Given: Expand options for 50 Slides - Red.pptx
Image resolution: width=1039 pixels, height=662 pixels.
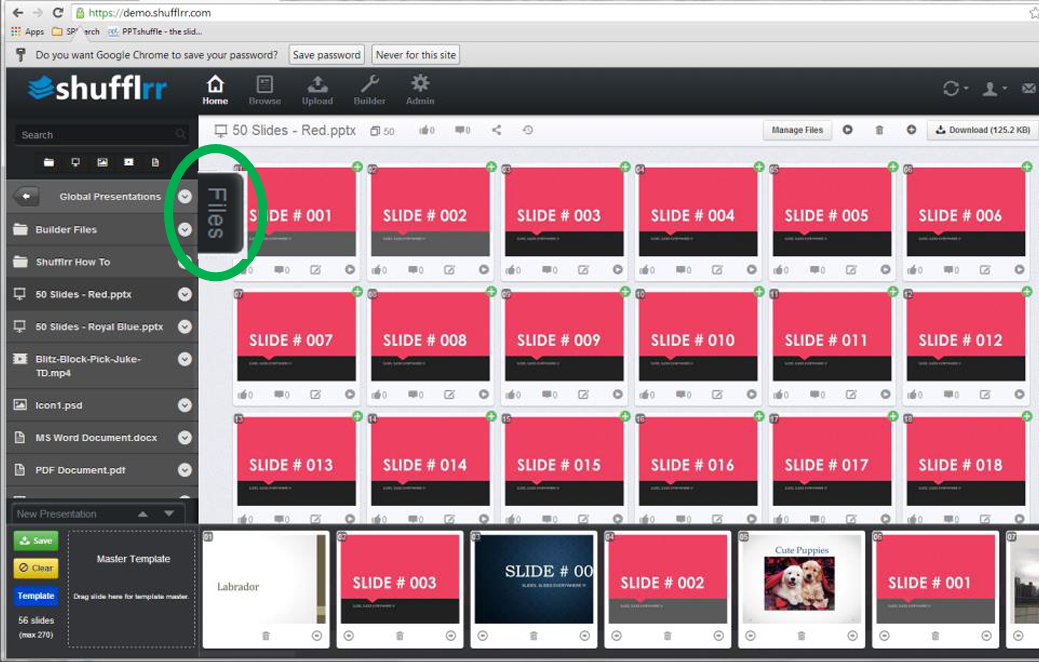Looking at the screenshot, I should coord(185,294).
